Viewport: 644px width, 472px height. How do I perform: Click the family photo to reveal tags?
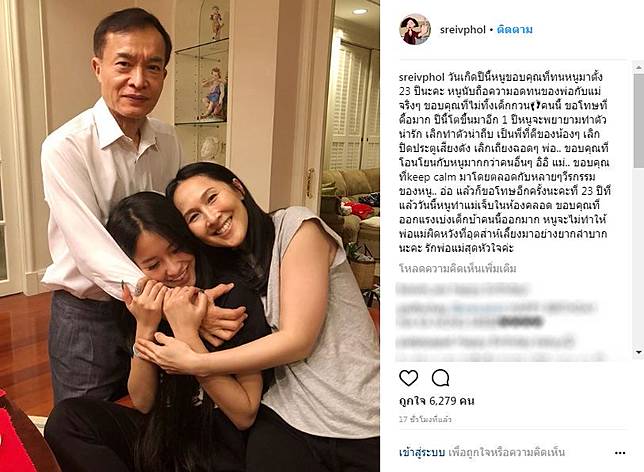(190, 236)
